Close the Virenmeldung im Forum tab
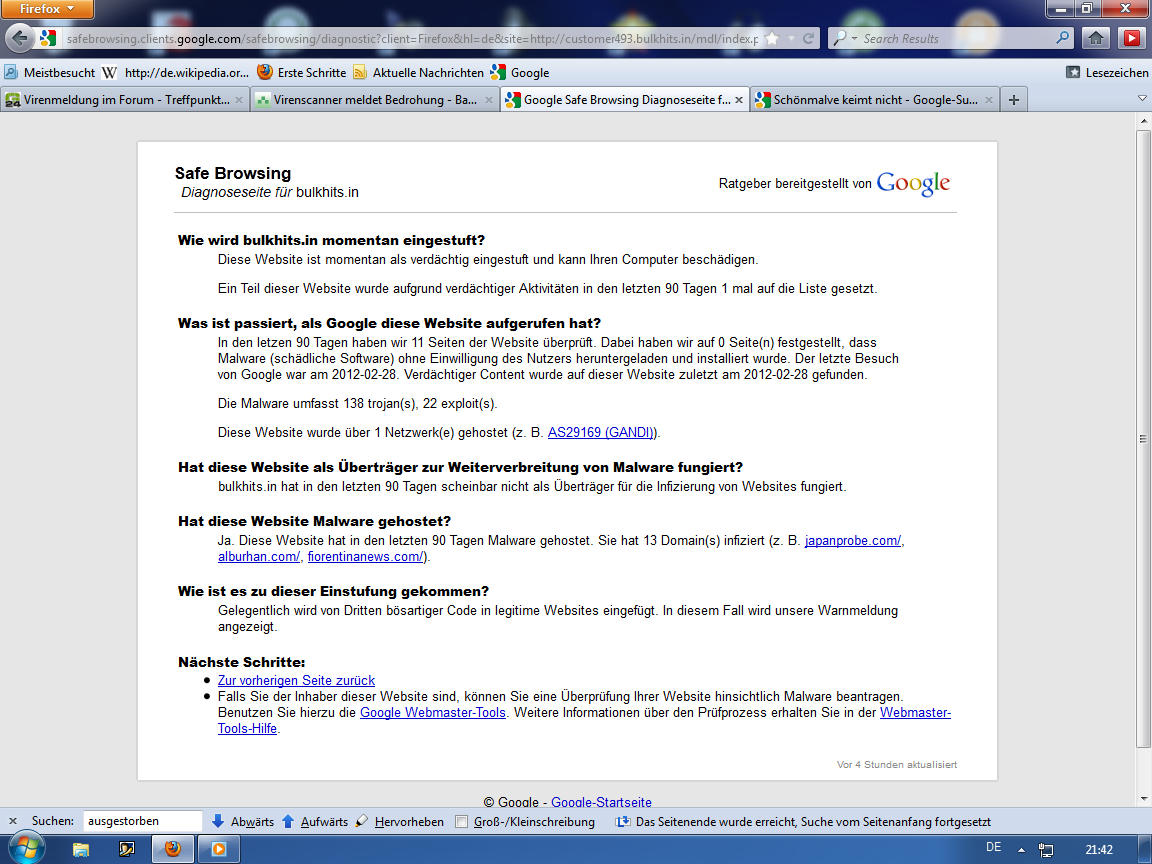 (x=239, y=100)
